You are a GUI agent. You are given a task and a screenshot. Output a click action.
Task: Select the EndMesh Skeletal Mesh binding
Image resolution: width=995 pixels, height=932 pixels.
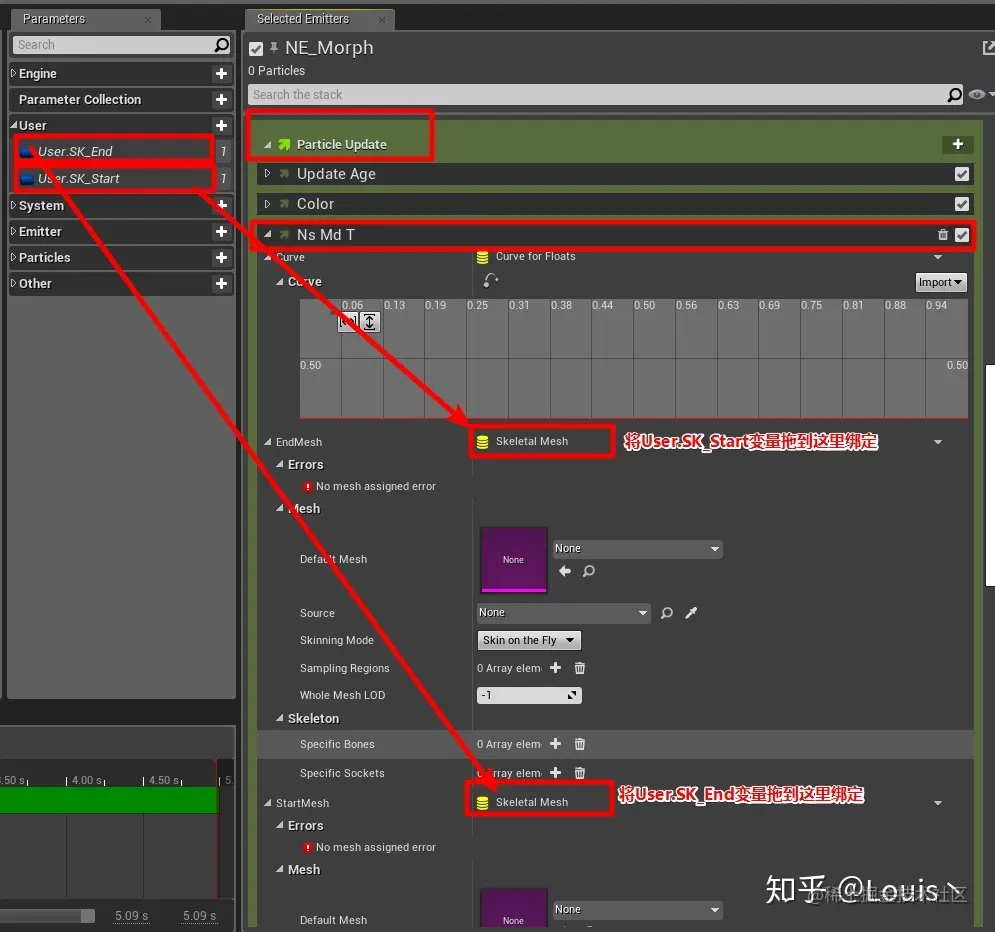click(x=532, y=442)
